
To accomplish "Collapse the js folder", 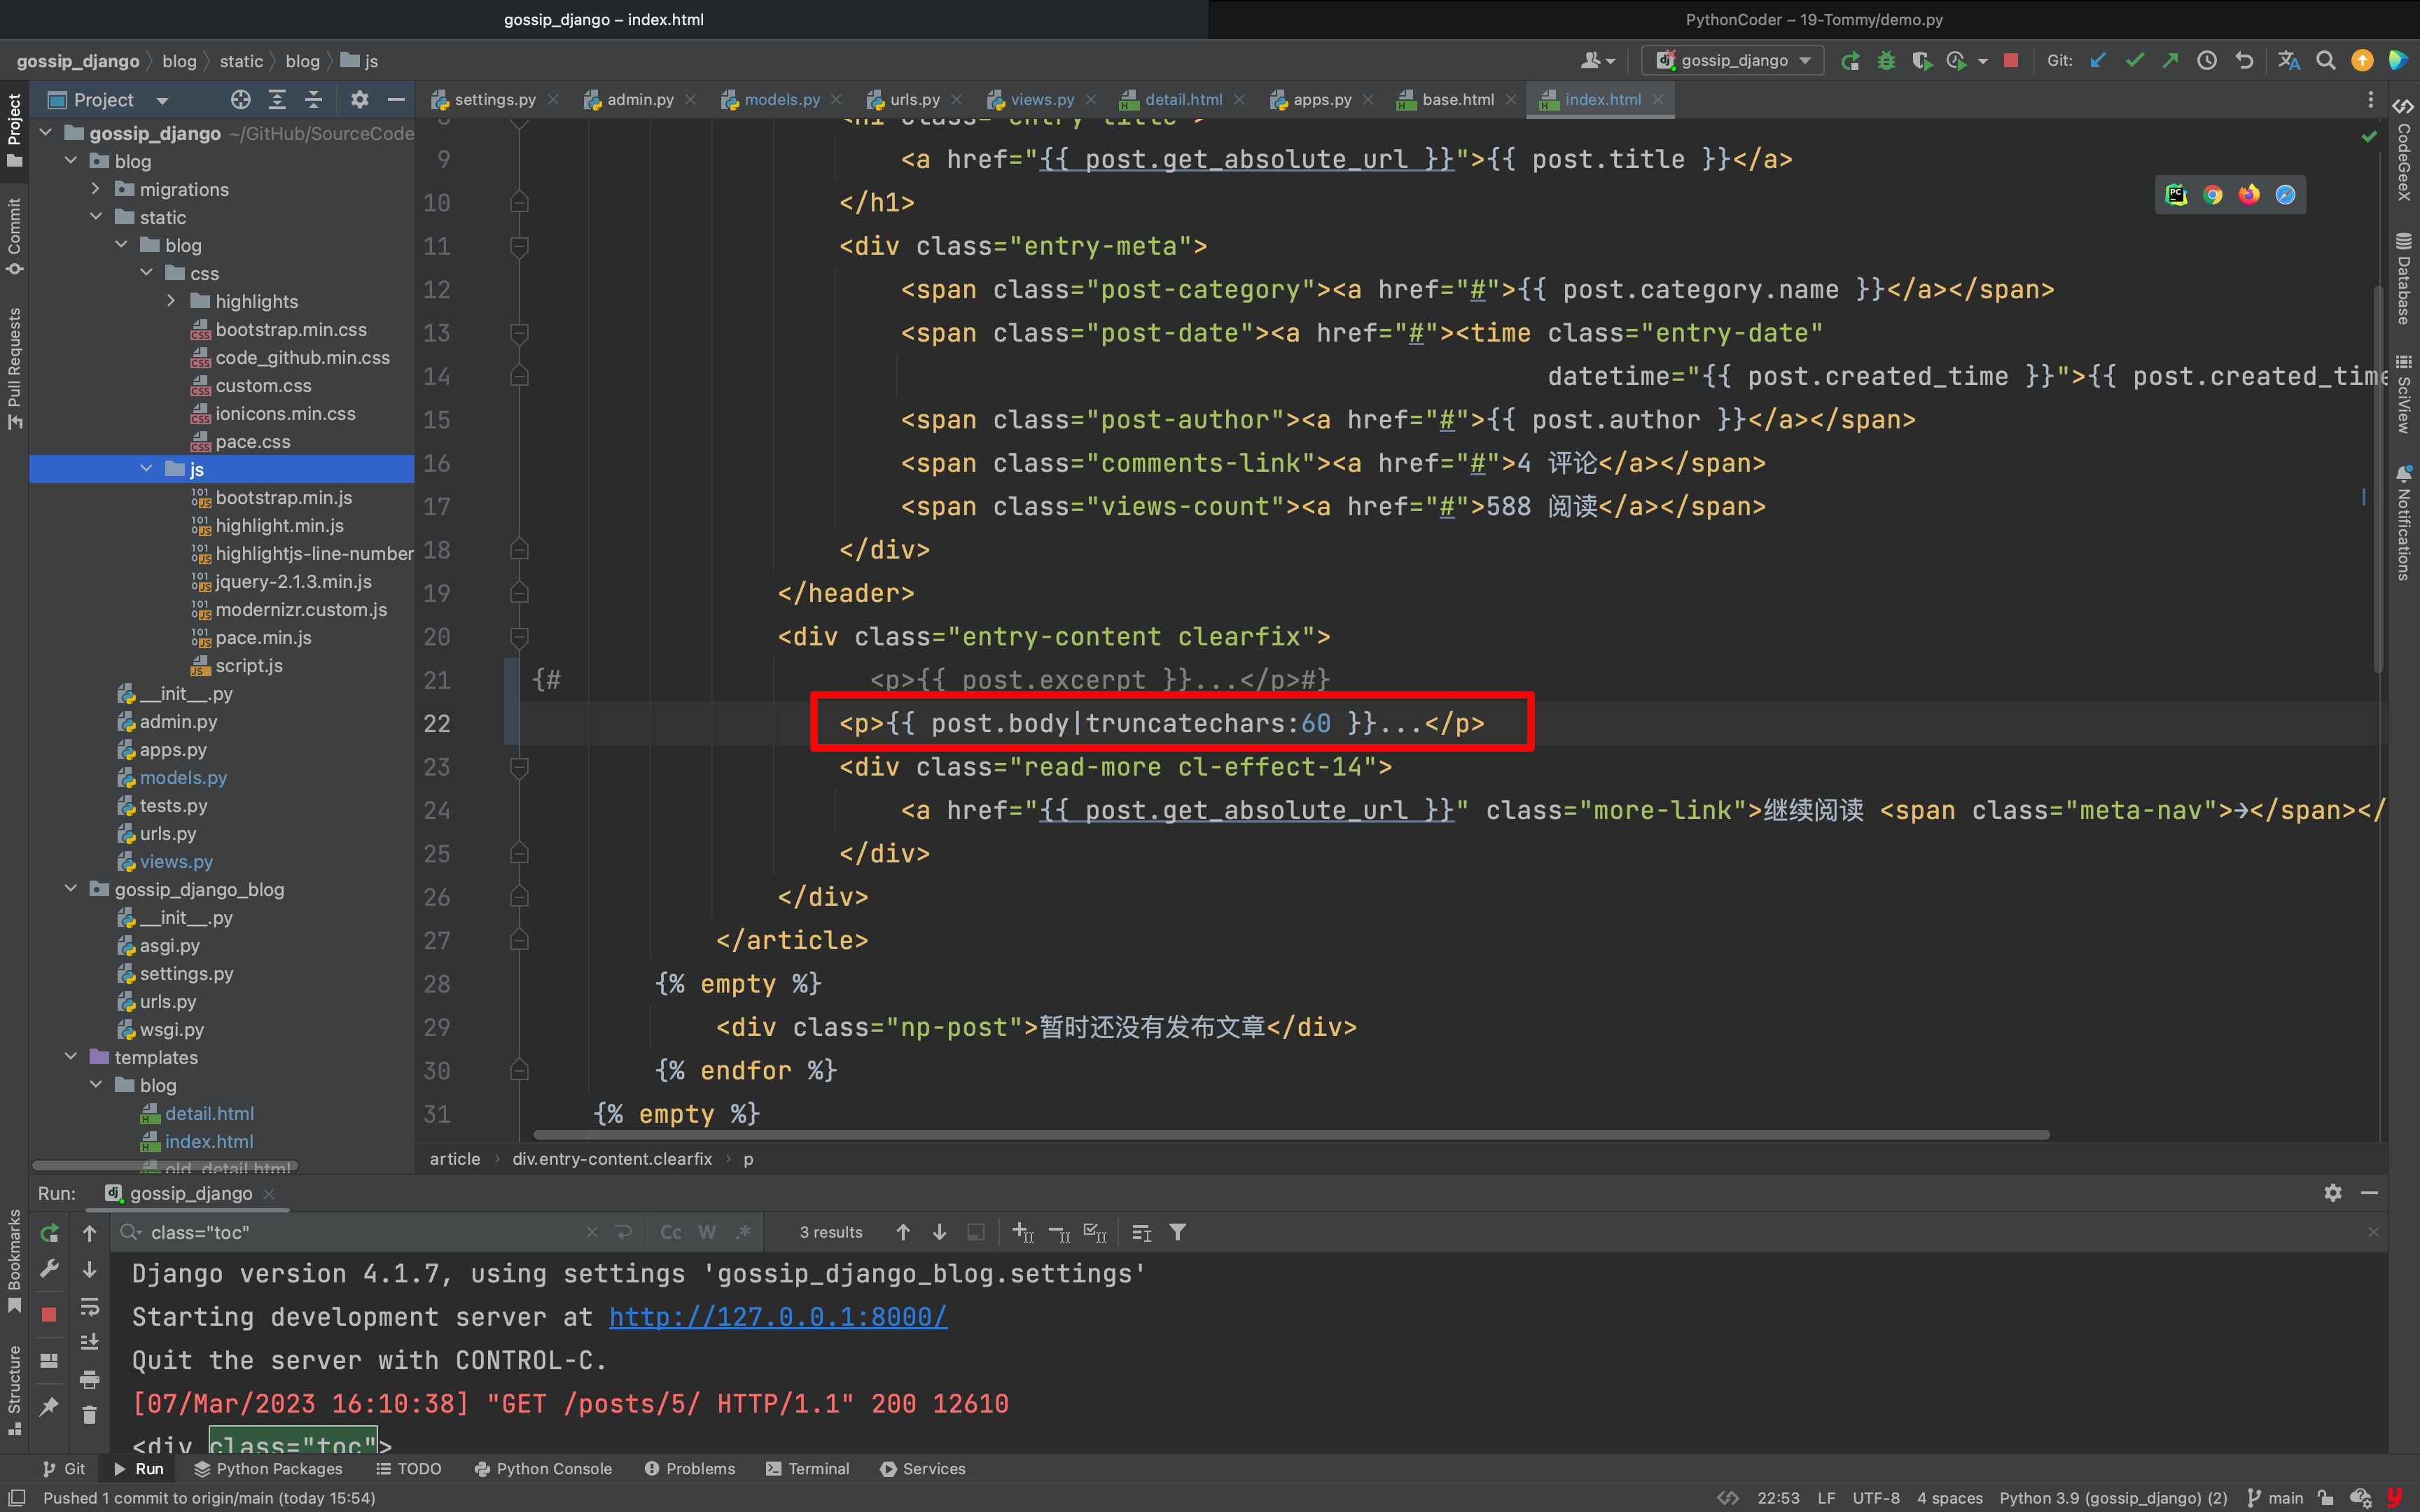I will 146,469.
